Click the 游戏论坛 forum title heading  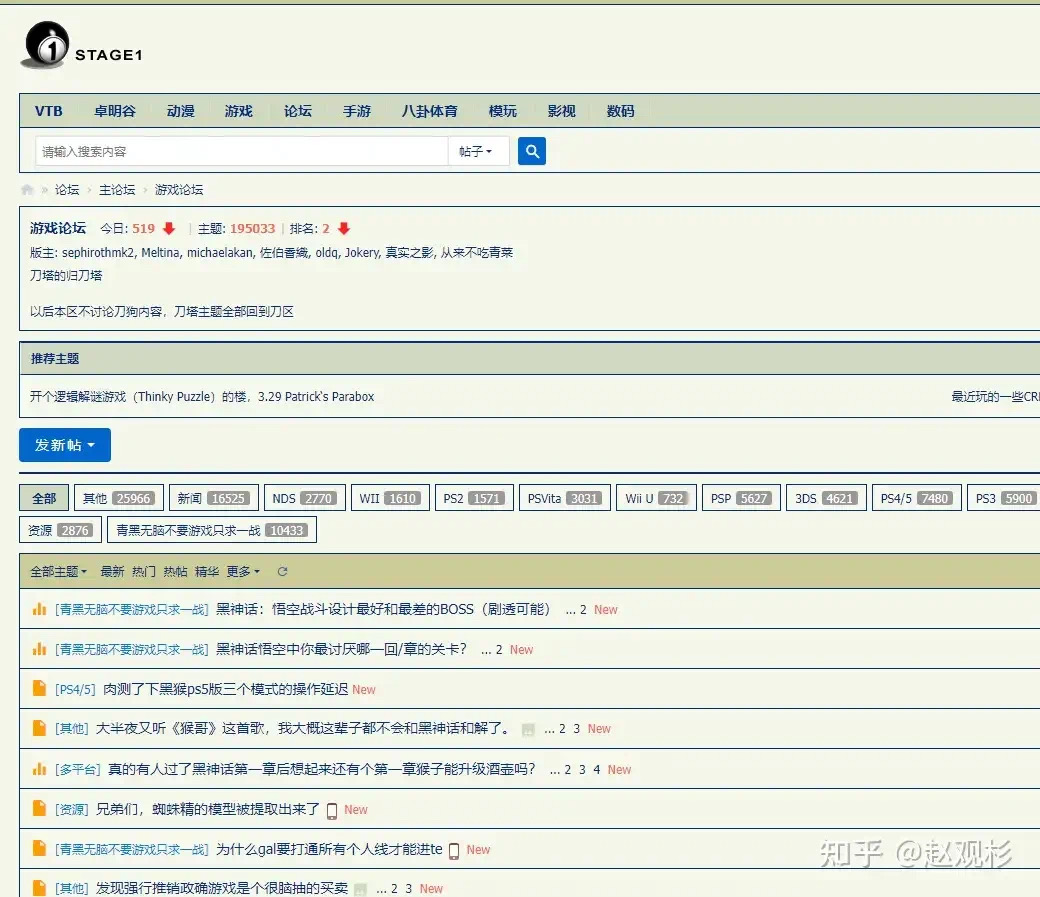coord(58,228)
